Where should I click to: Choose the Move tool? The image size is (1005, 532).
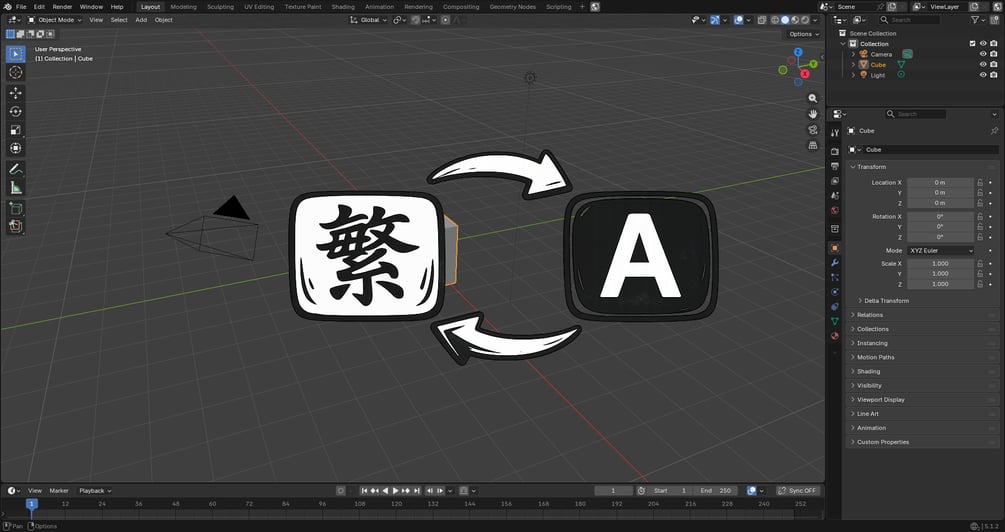point(16,94)
